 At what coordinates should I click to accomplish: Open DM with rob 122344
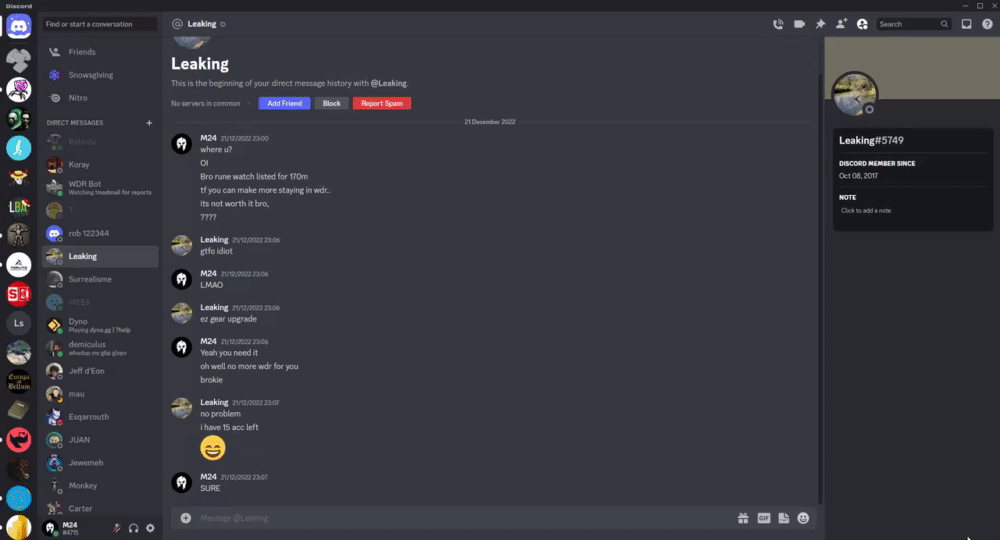[100, 233]
